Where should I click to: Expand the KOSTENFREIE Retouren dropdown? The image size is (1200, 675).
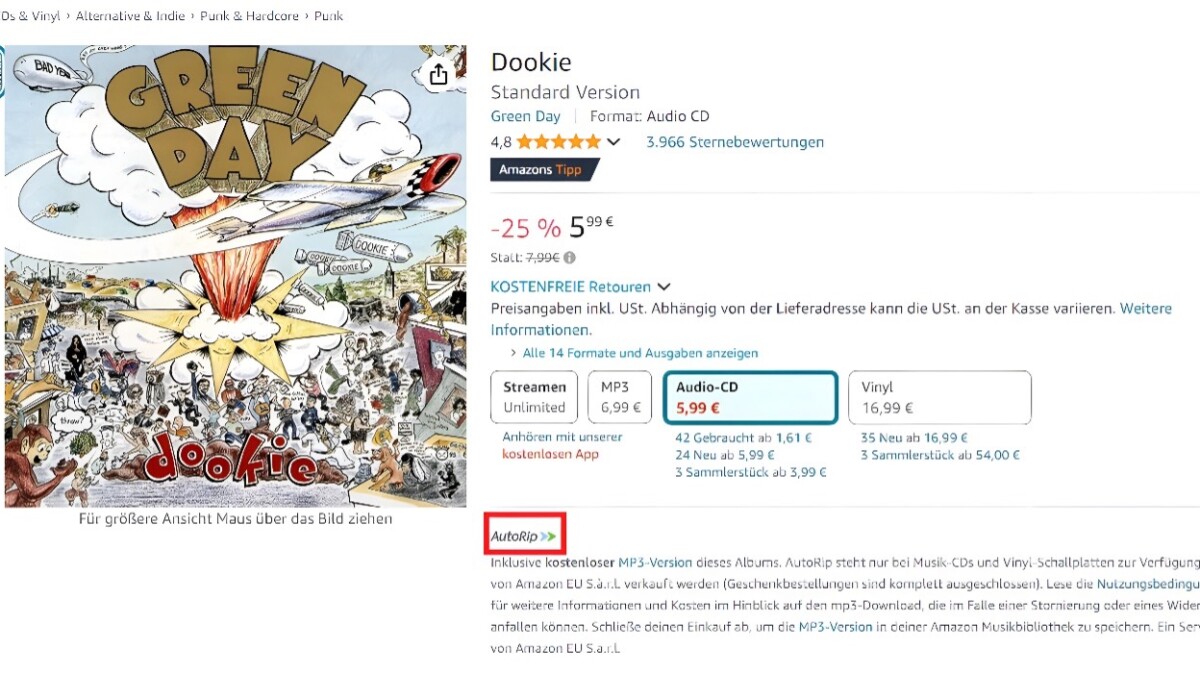click(663, 287)
